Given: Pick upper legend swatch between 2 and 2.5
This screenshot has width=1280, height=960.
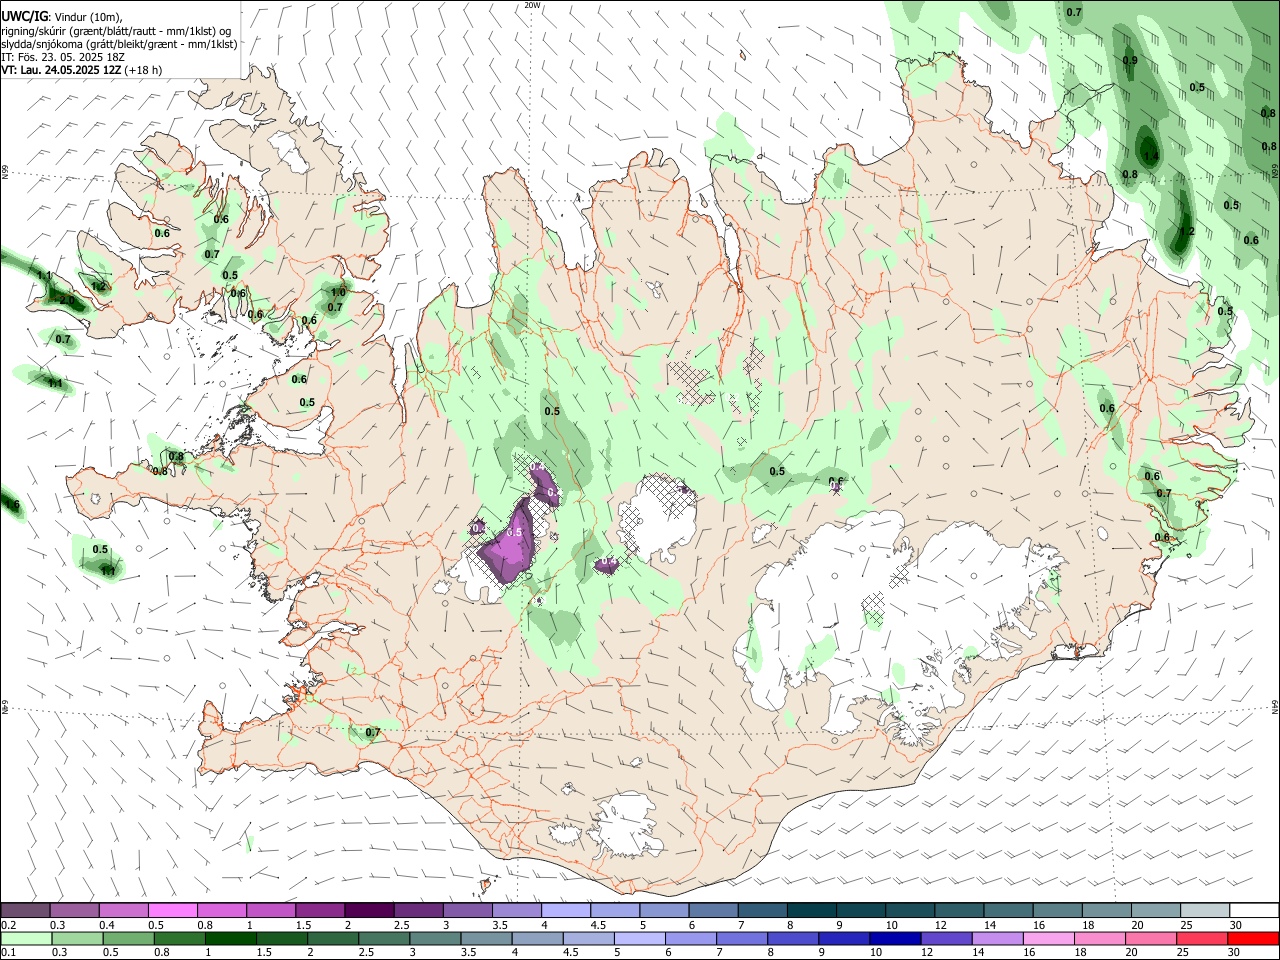Looking at the screenshot, I should coord(369,910).
